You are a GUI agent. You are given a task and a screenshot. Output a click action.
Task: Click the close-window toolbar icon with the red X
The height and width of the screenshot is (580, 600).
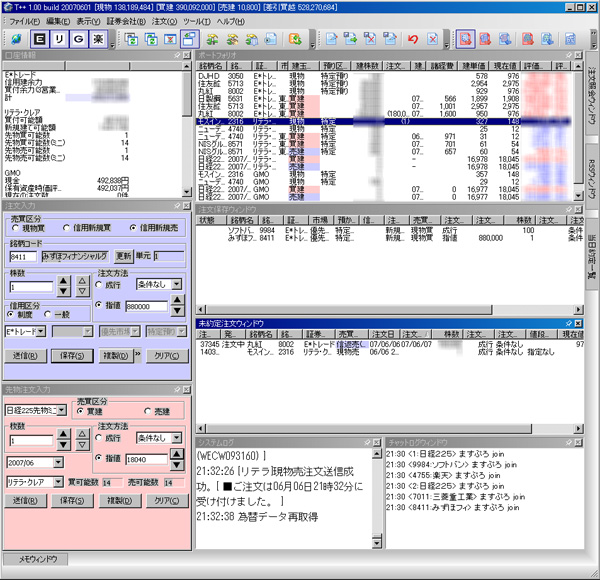(170, 39)
